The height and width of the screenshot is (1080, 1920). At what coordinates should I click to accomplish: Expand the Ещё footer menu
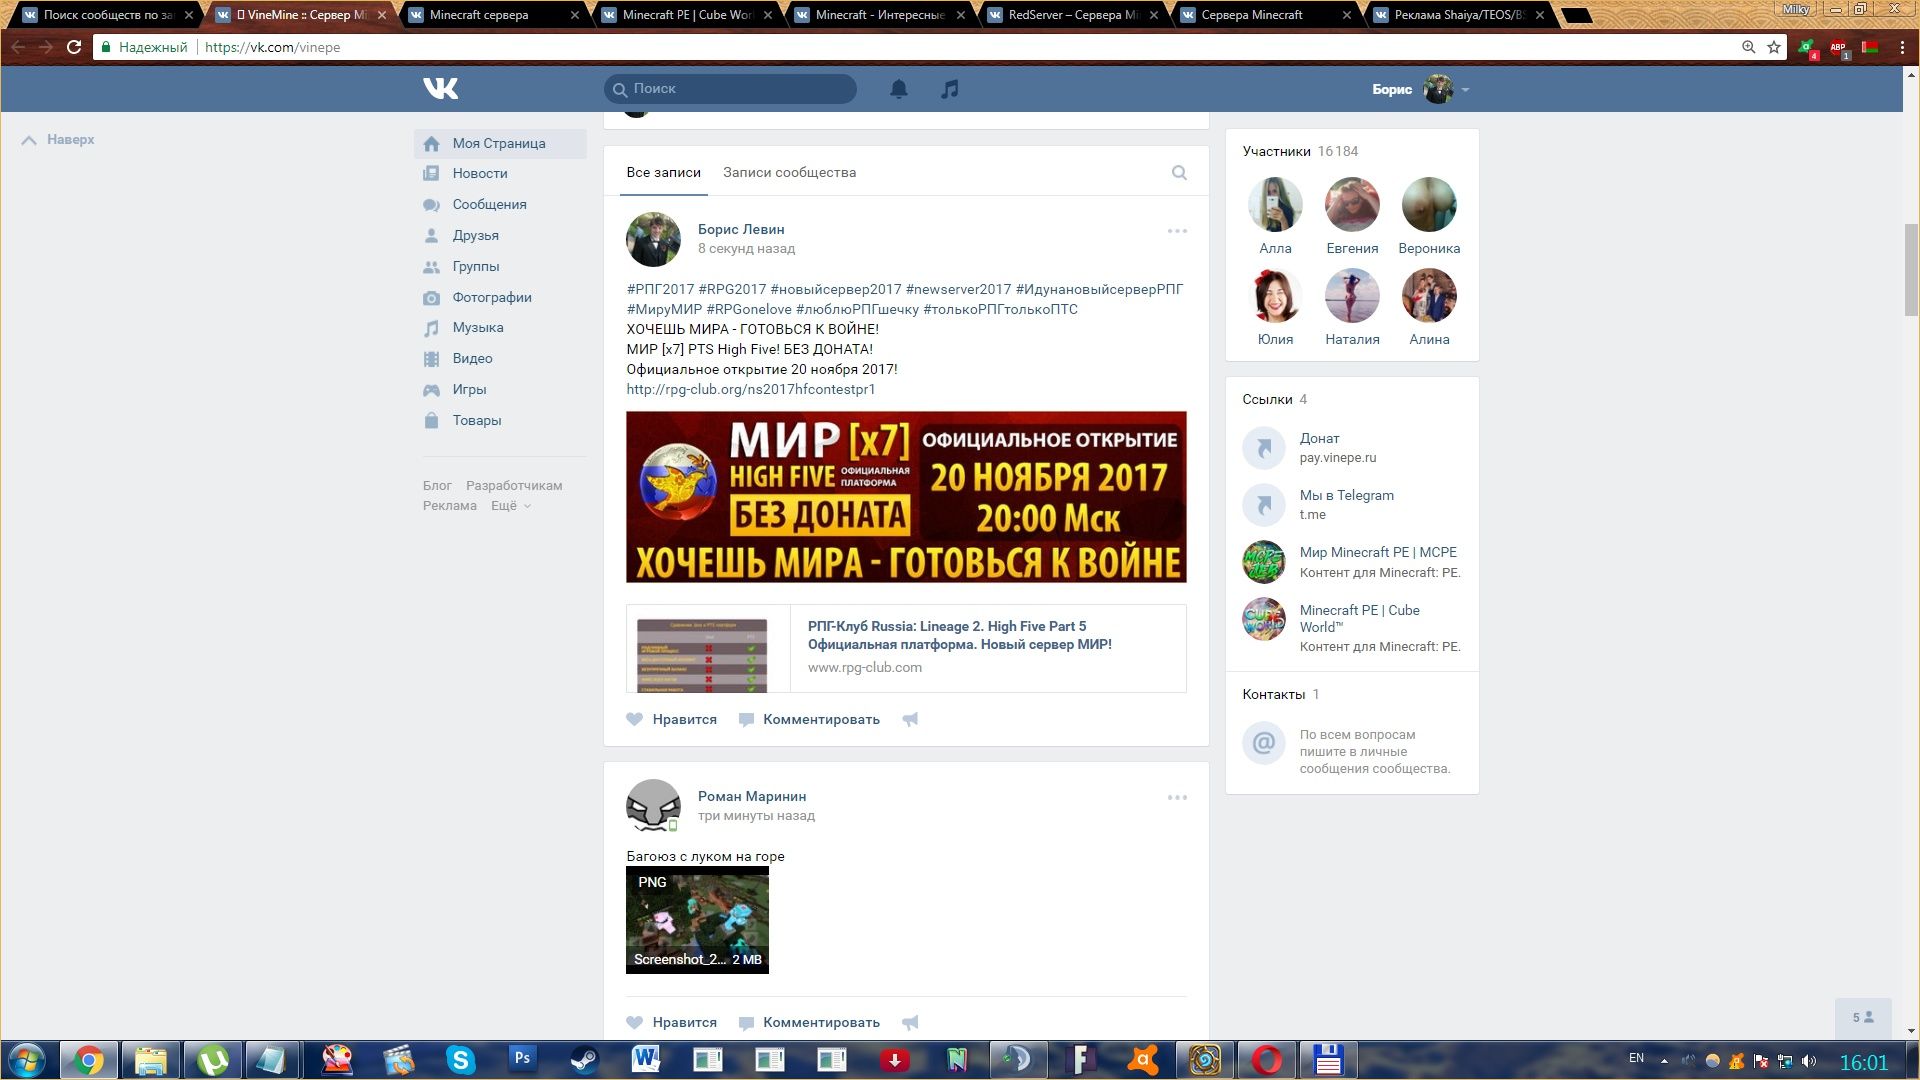pos(511,506)
